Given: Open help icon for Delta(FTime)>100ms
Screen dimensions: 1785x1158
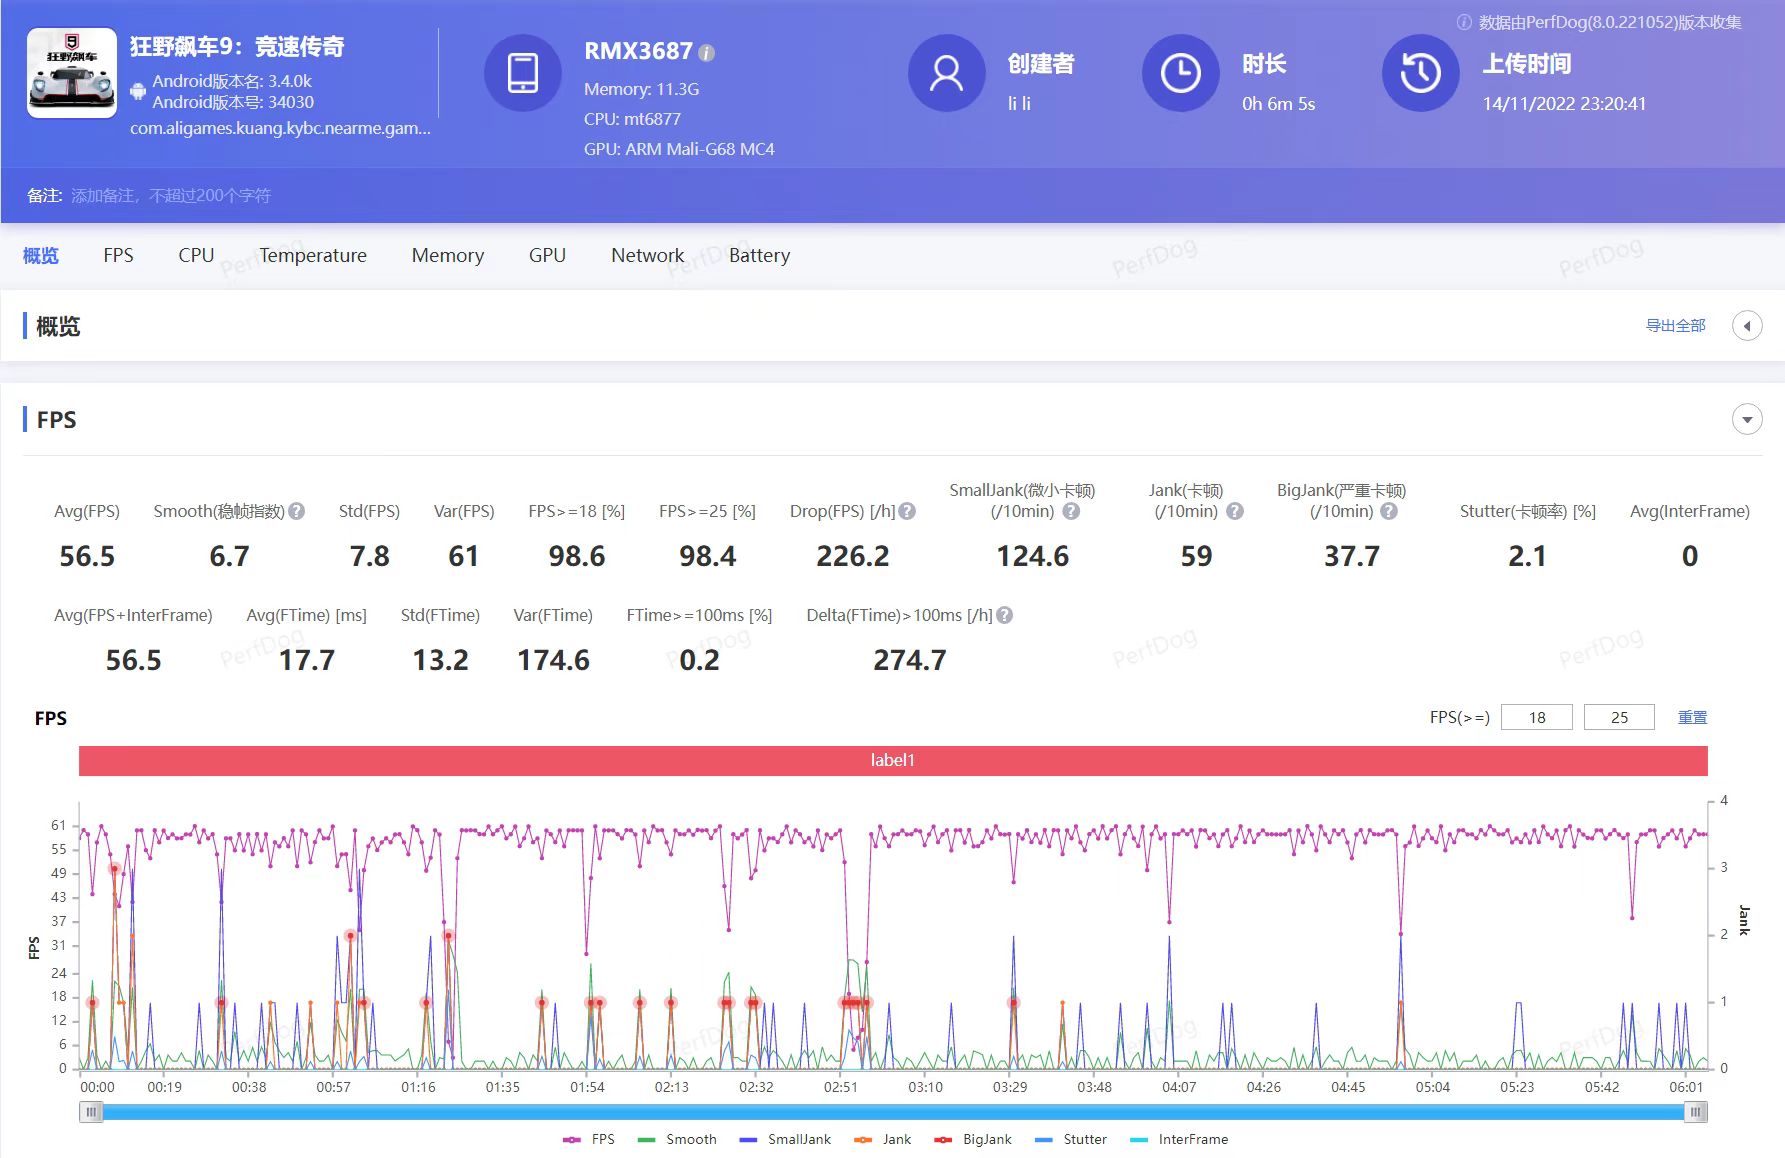Looking at the screenshot, I should click(1005, 615).
